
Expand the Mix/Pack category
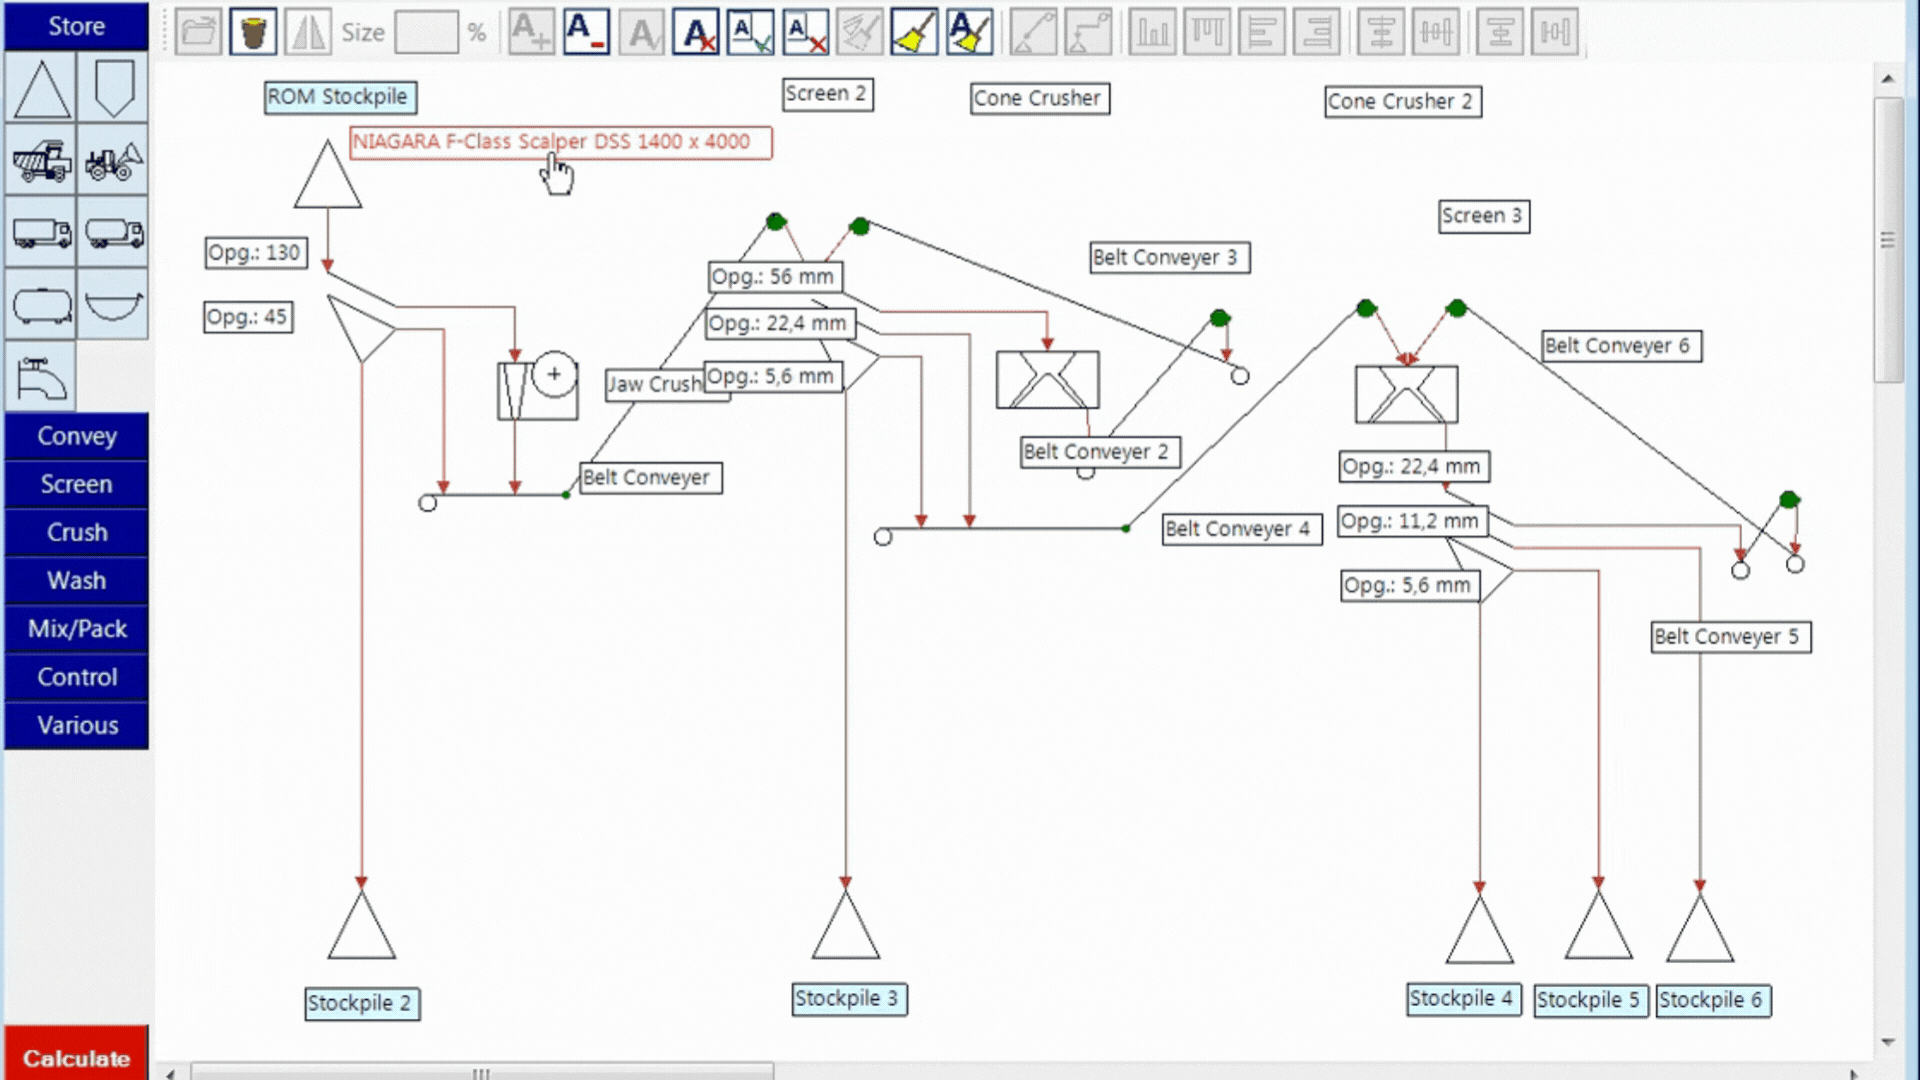point(76,628)
